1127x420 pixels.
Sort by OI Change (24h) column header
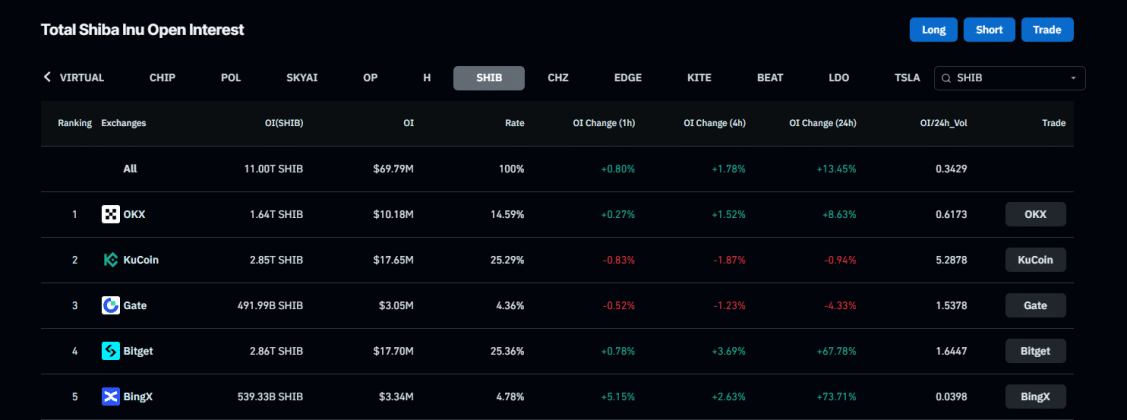click(x=822, y=123)
